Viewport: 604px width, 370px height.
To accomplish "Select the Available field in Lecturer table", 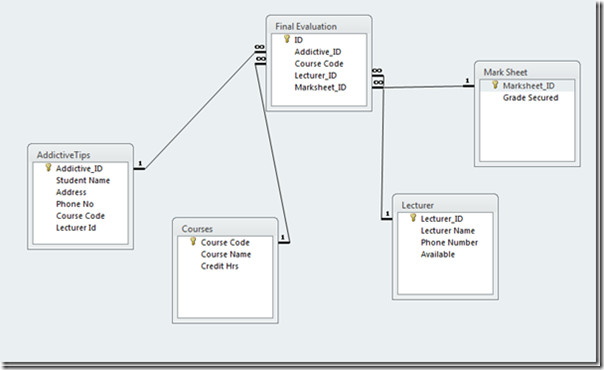I will (438, 254).
